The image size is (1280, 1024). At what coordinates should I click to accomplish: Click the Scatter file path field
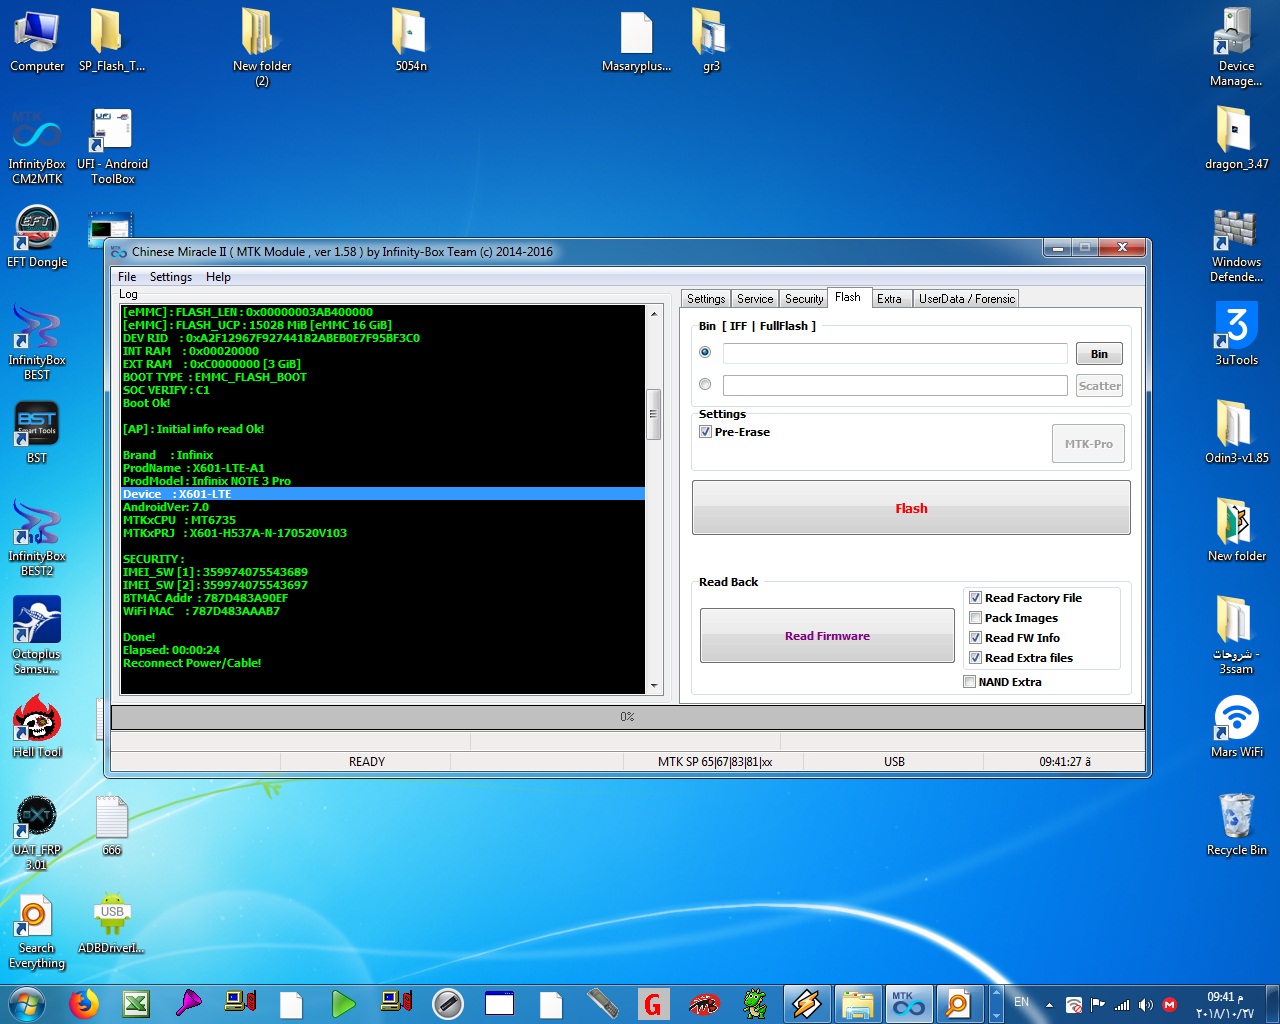[x=895, y=385]
